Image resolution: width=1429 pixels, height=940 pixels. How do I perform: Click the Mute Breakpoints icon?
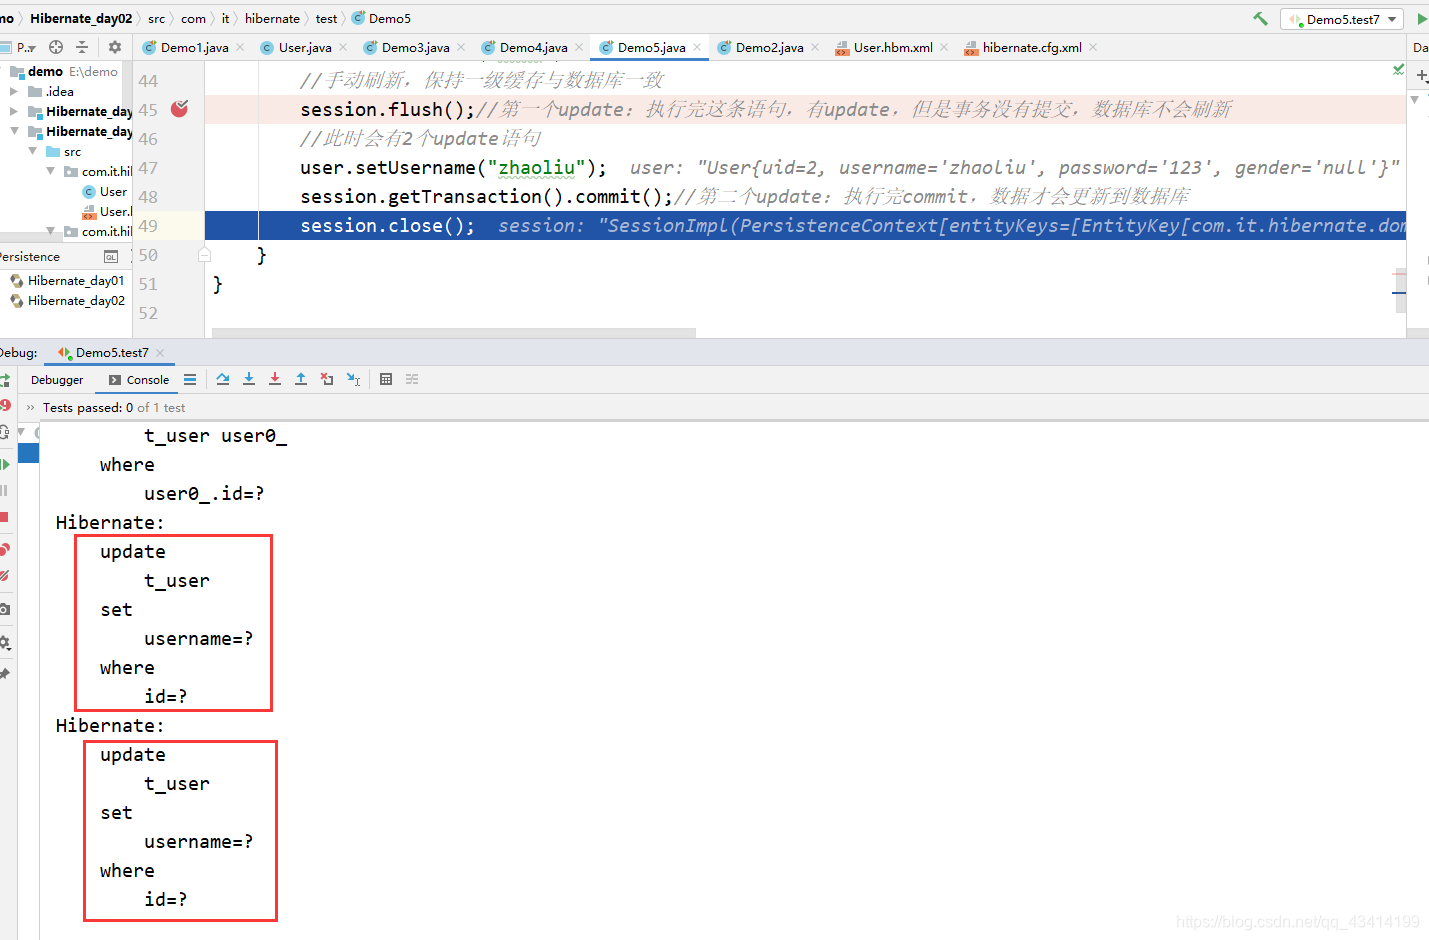coord(5,576)
